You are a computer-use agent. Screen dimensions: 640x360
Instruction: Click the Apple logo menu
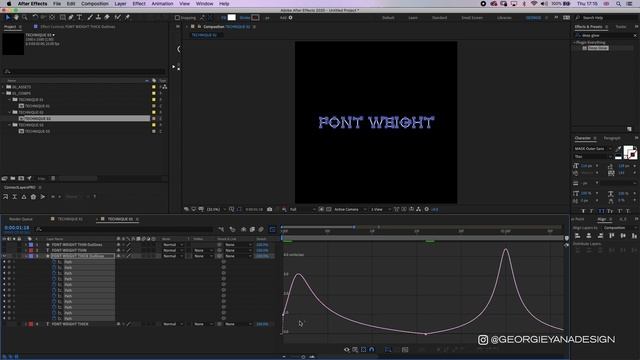(9, 4)
